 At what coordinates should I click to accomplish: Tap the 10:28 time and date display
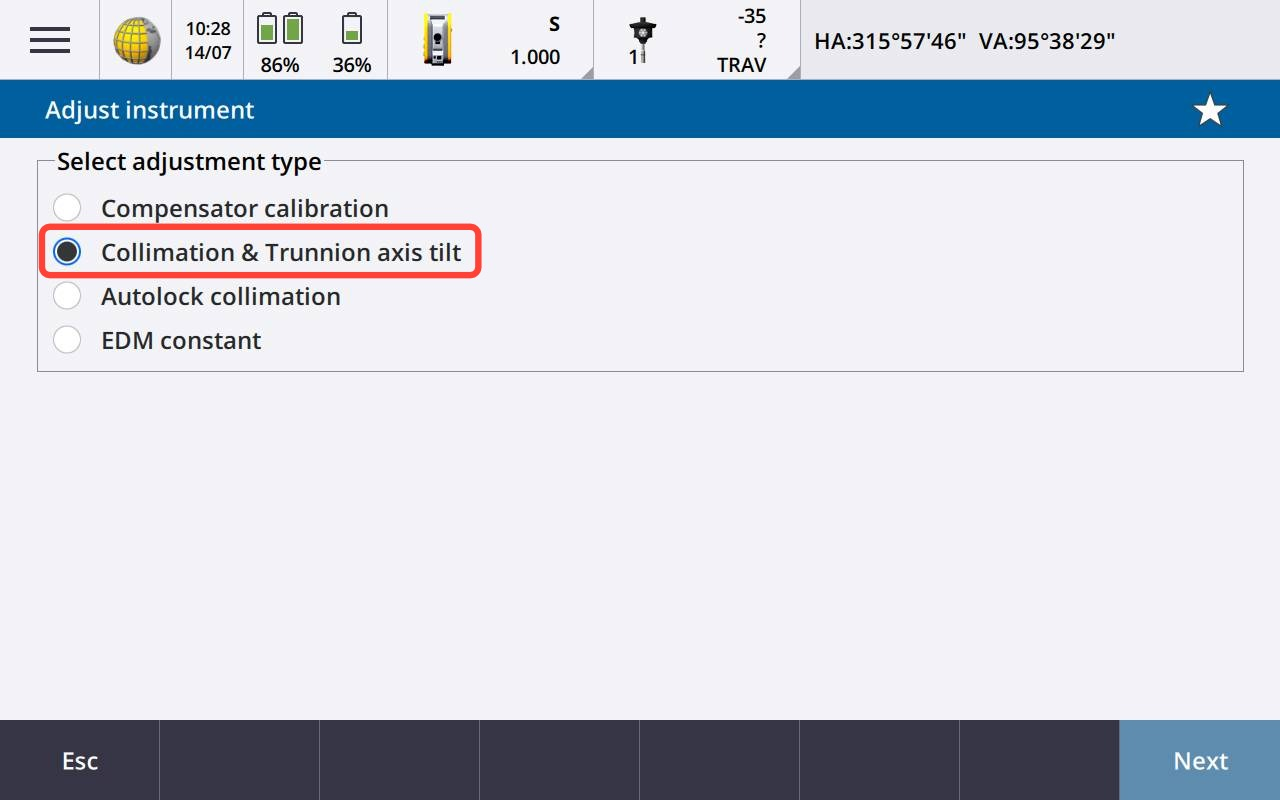207,41
